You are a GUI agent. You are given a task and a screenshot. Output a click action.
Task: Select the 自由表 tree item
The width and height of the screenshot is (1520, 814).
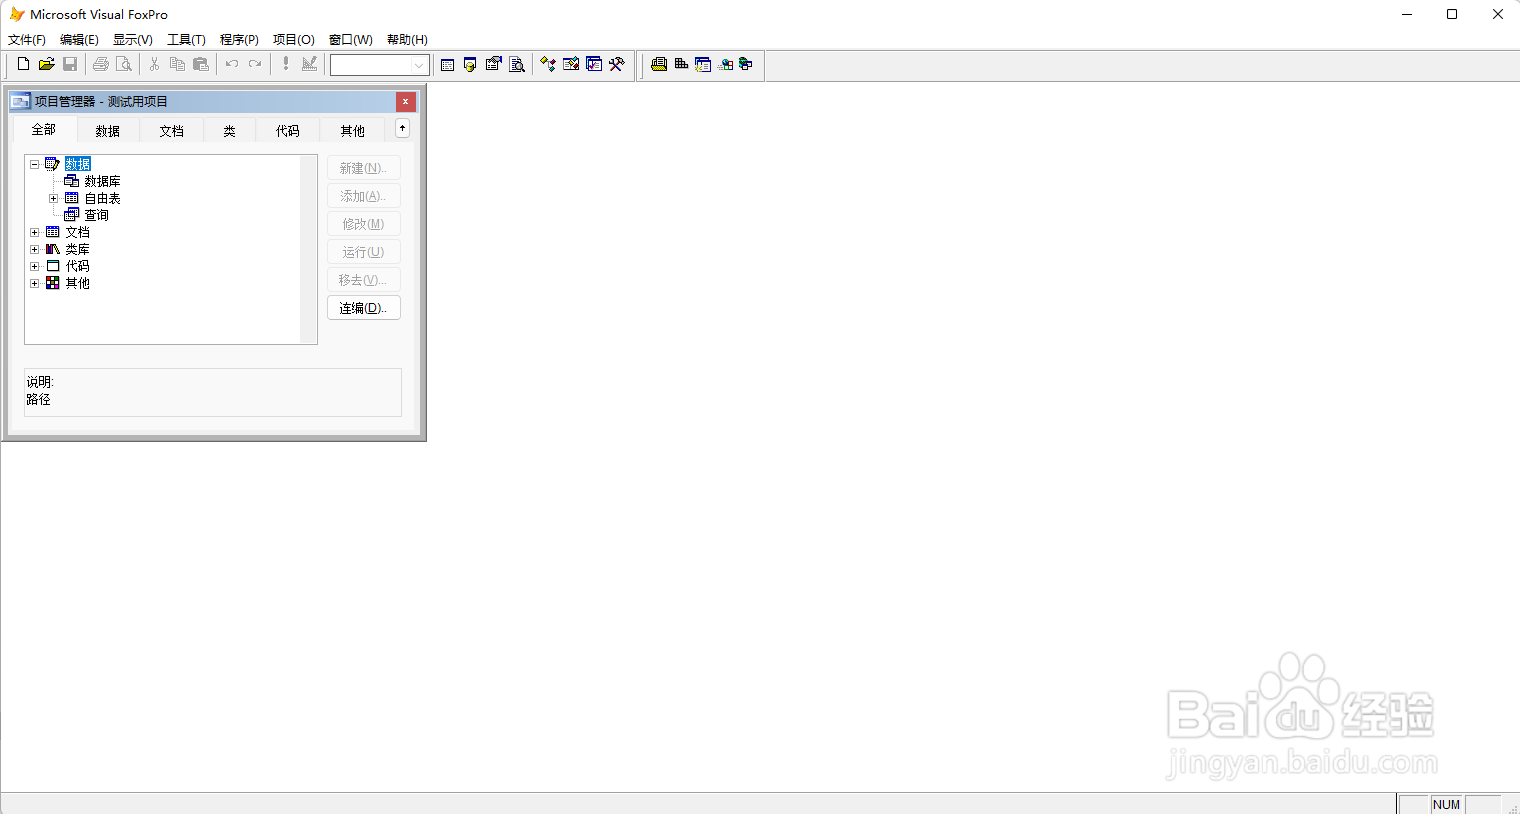[x=102, y=198]
